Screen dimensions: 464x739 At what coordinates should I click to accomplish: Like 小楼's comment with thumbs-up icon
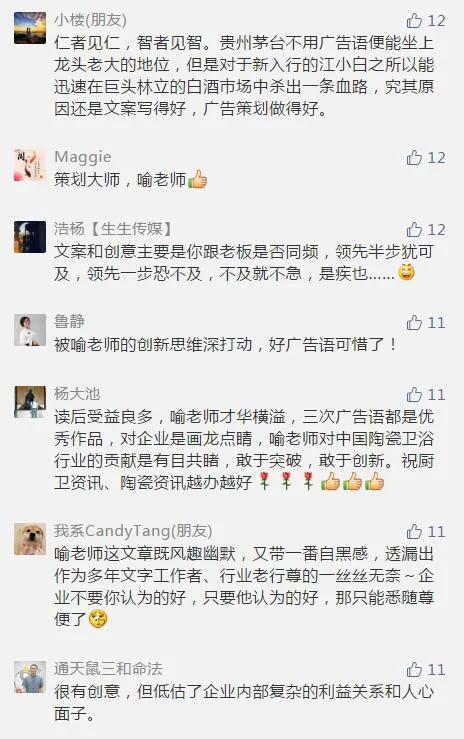click(414, 21)
